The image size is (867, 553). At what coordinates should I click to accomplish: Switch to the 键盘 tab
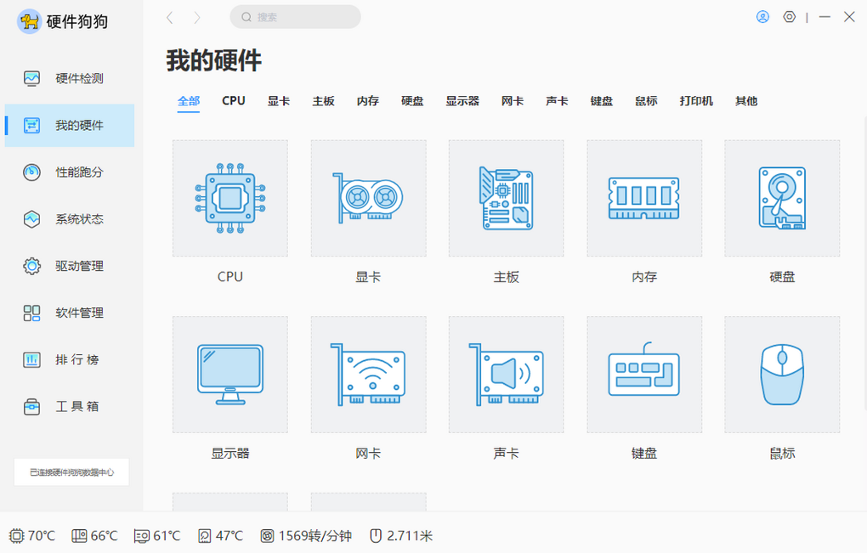click(602, 101)
